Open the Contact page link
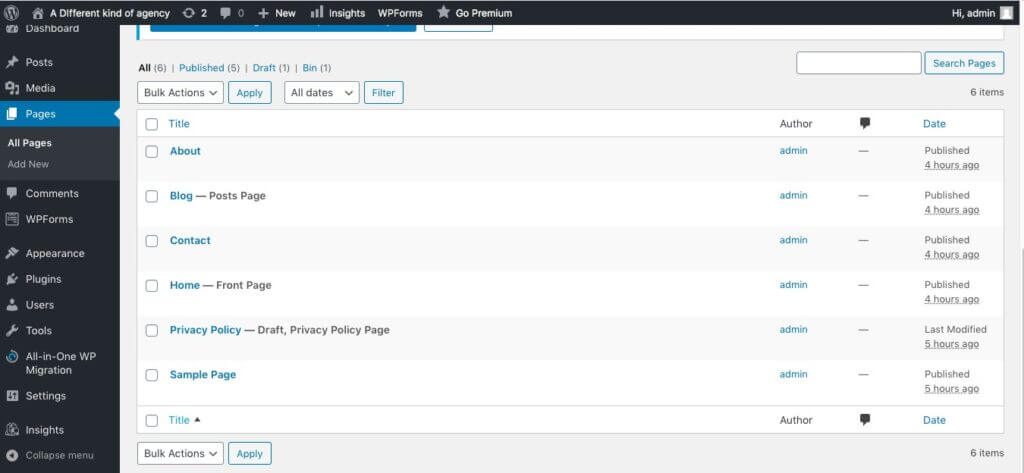This screenshot has height=473, width=1024. tap(190, 240)
